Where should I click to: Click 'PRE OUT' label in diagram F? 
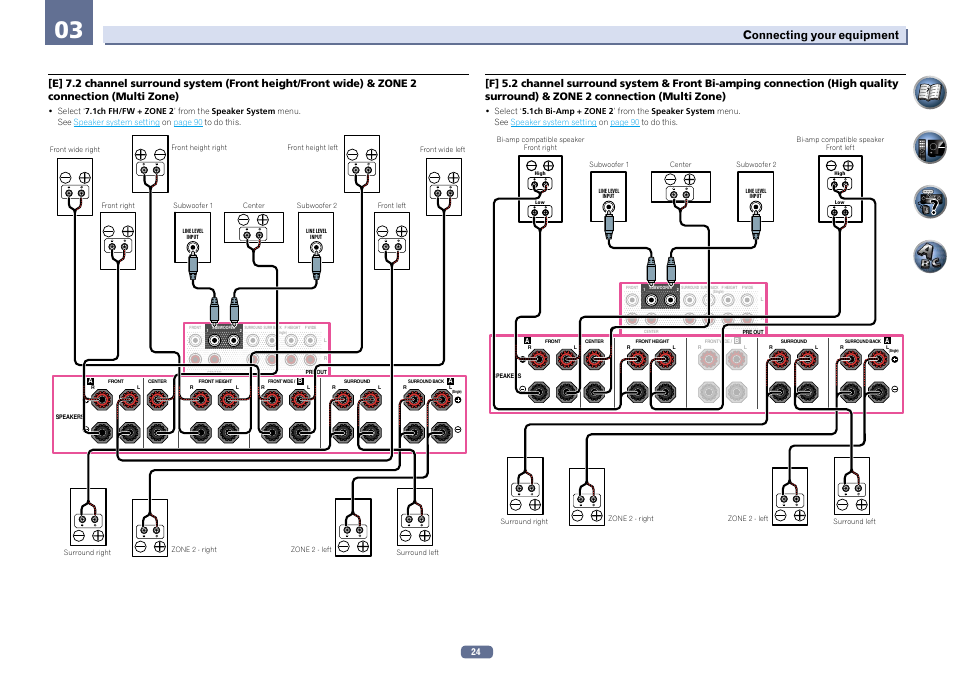click(753, 332)
